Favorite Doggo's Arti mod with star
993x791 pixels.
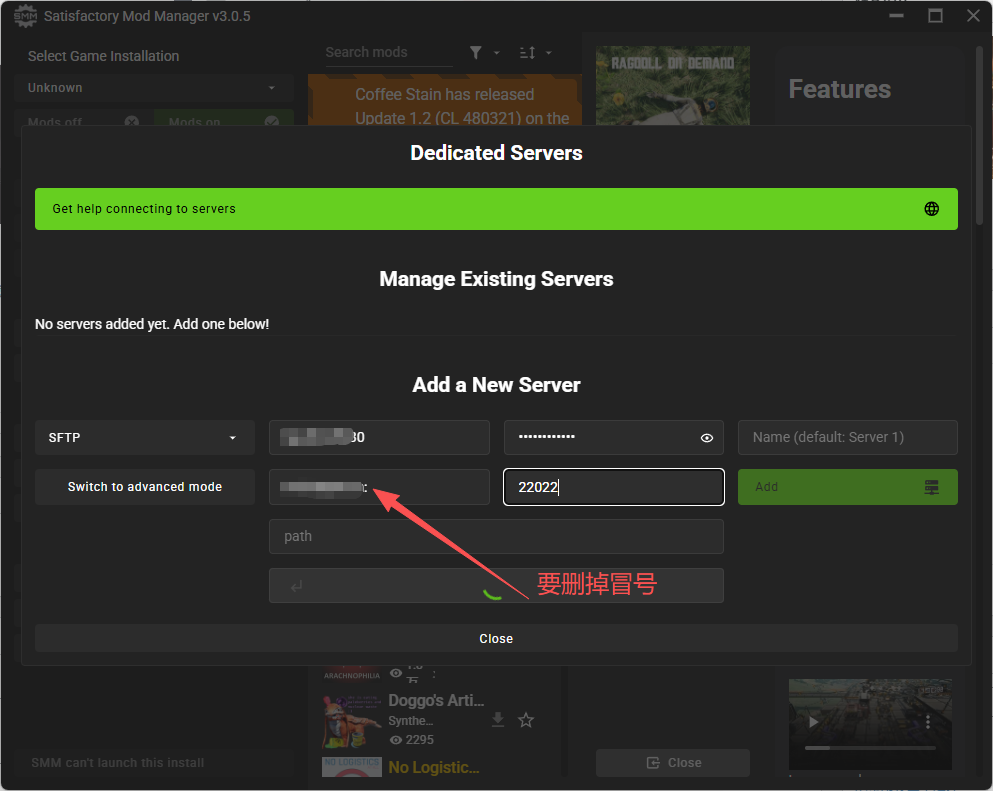[526, 720]
